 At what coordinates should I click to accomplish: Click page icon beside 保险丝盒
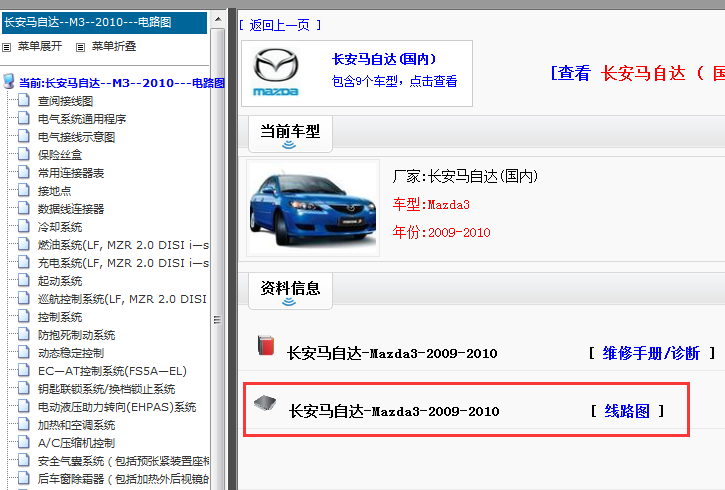24,154
